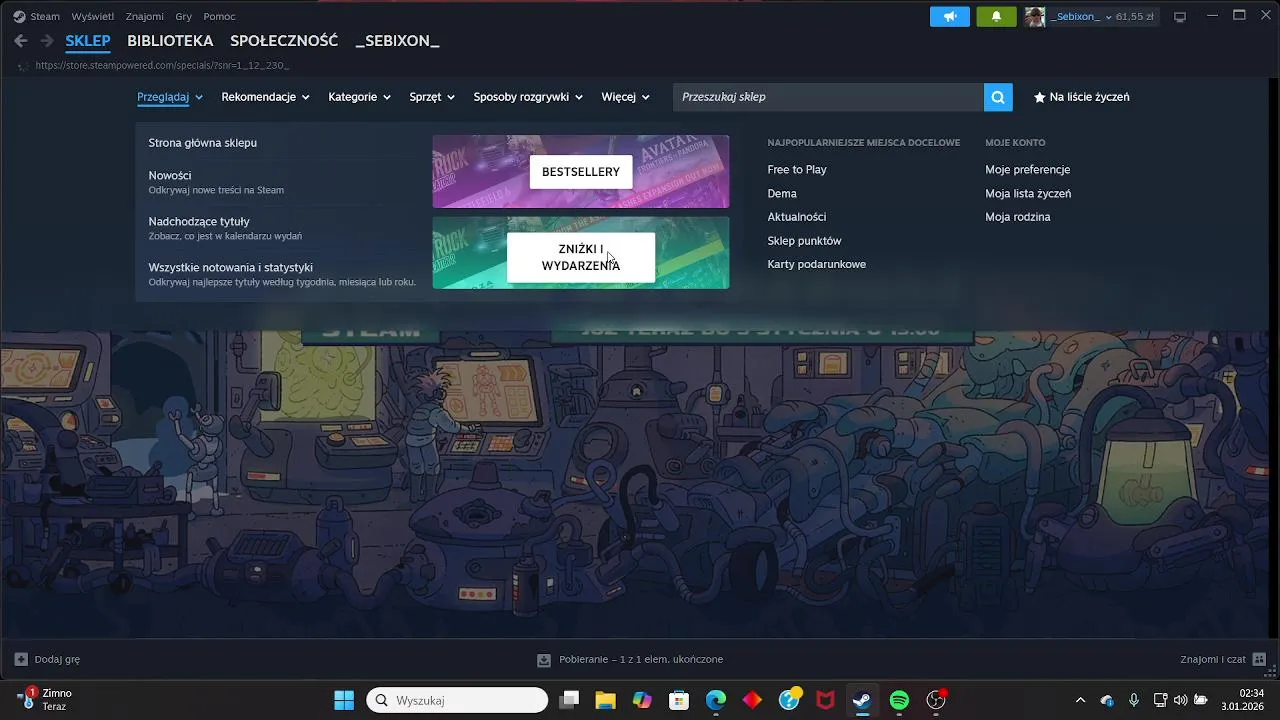
Task: Open Nadchodzące tytuły entry
Action: pos(225,228)
